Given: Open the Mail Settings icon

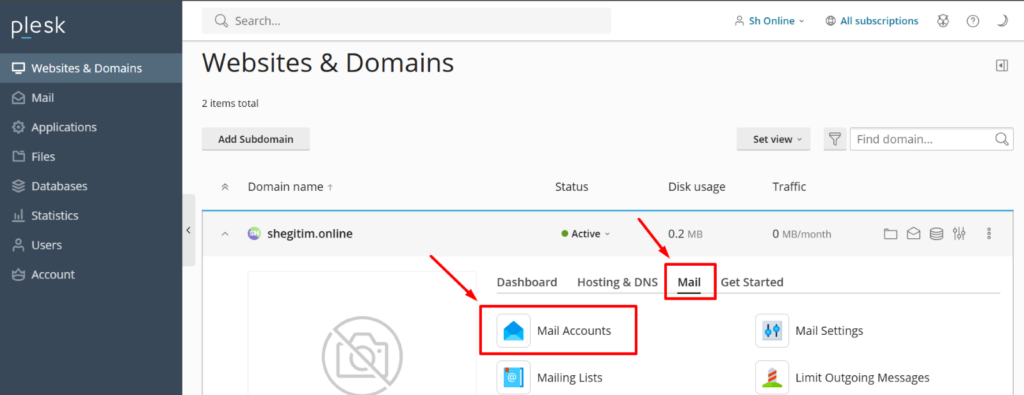Looking at the screenshot, I should point(772,331).
